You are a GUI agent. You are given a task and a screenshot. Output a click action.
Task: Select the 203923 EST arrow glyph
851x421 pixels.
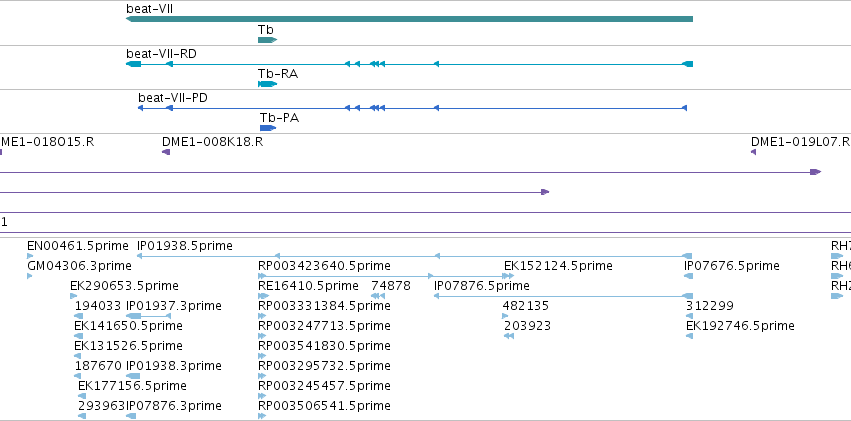pyautogui.click(x=509, y=336)
